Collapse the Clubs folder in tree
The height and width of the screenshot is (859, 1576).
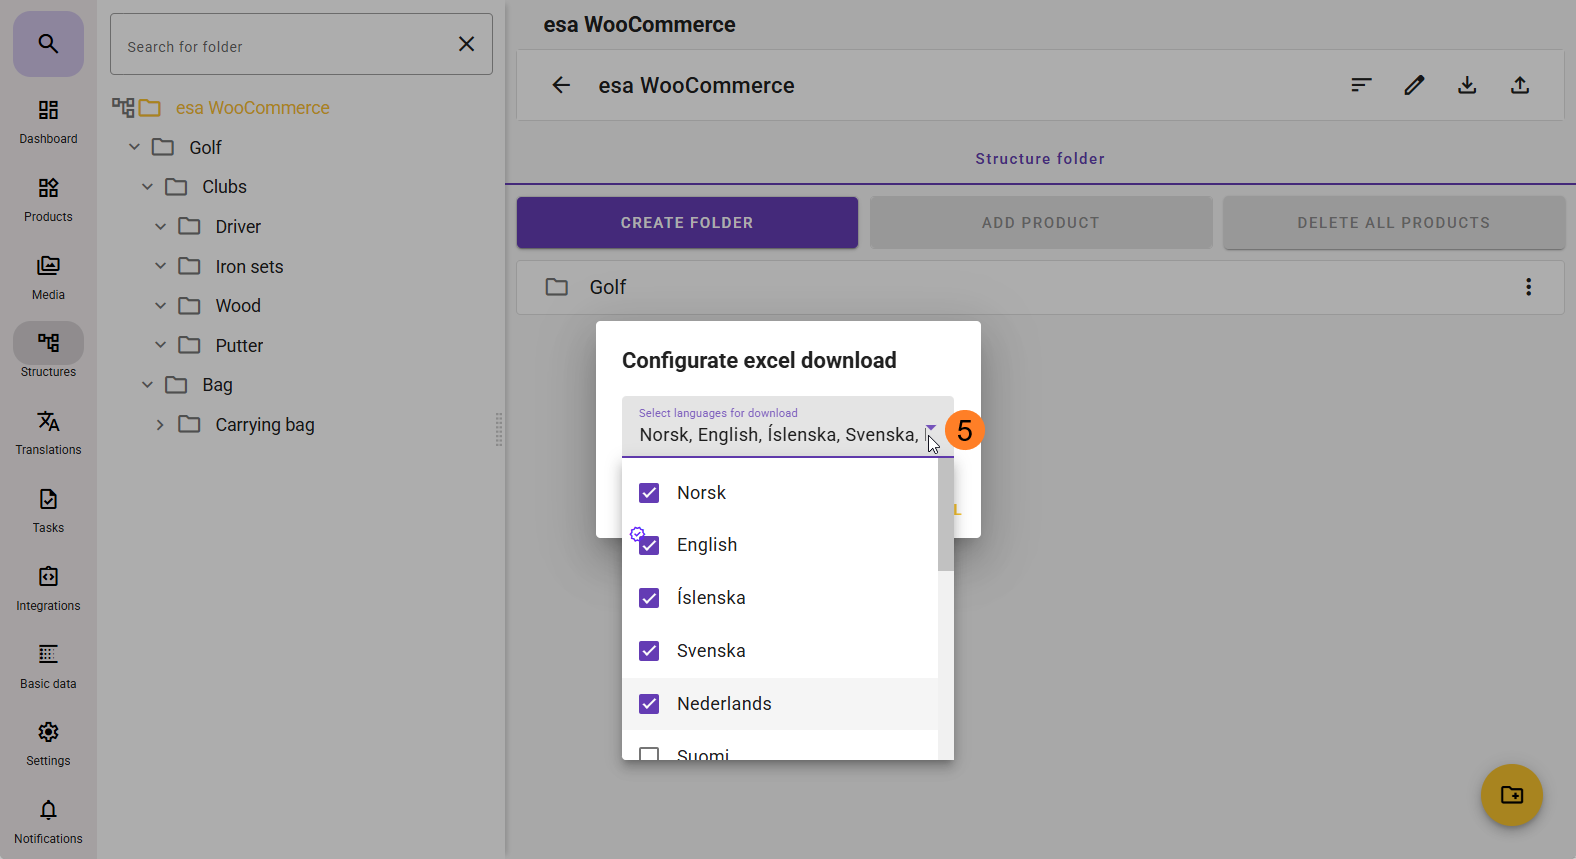coord(147,187)
